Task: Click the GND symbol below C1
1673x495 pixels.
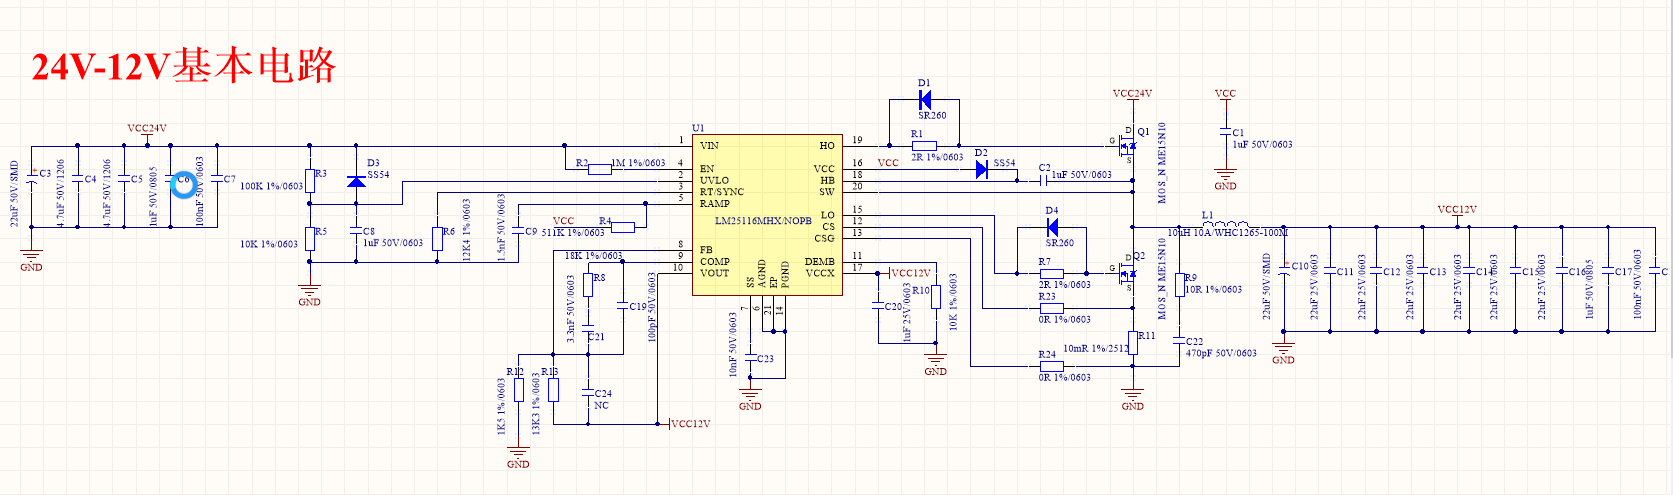Action: [1225, 179]
